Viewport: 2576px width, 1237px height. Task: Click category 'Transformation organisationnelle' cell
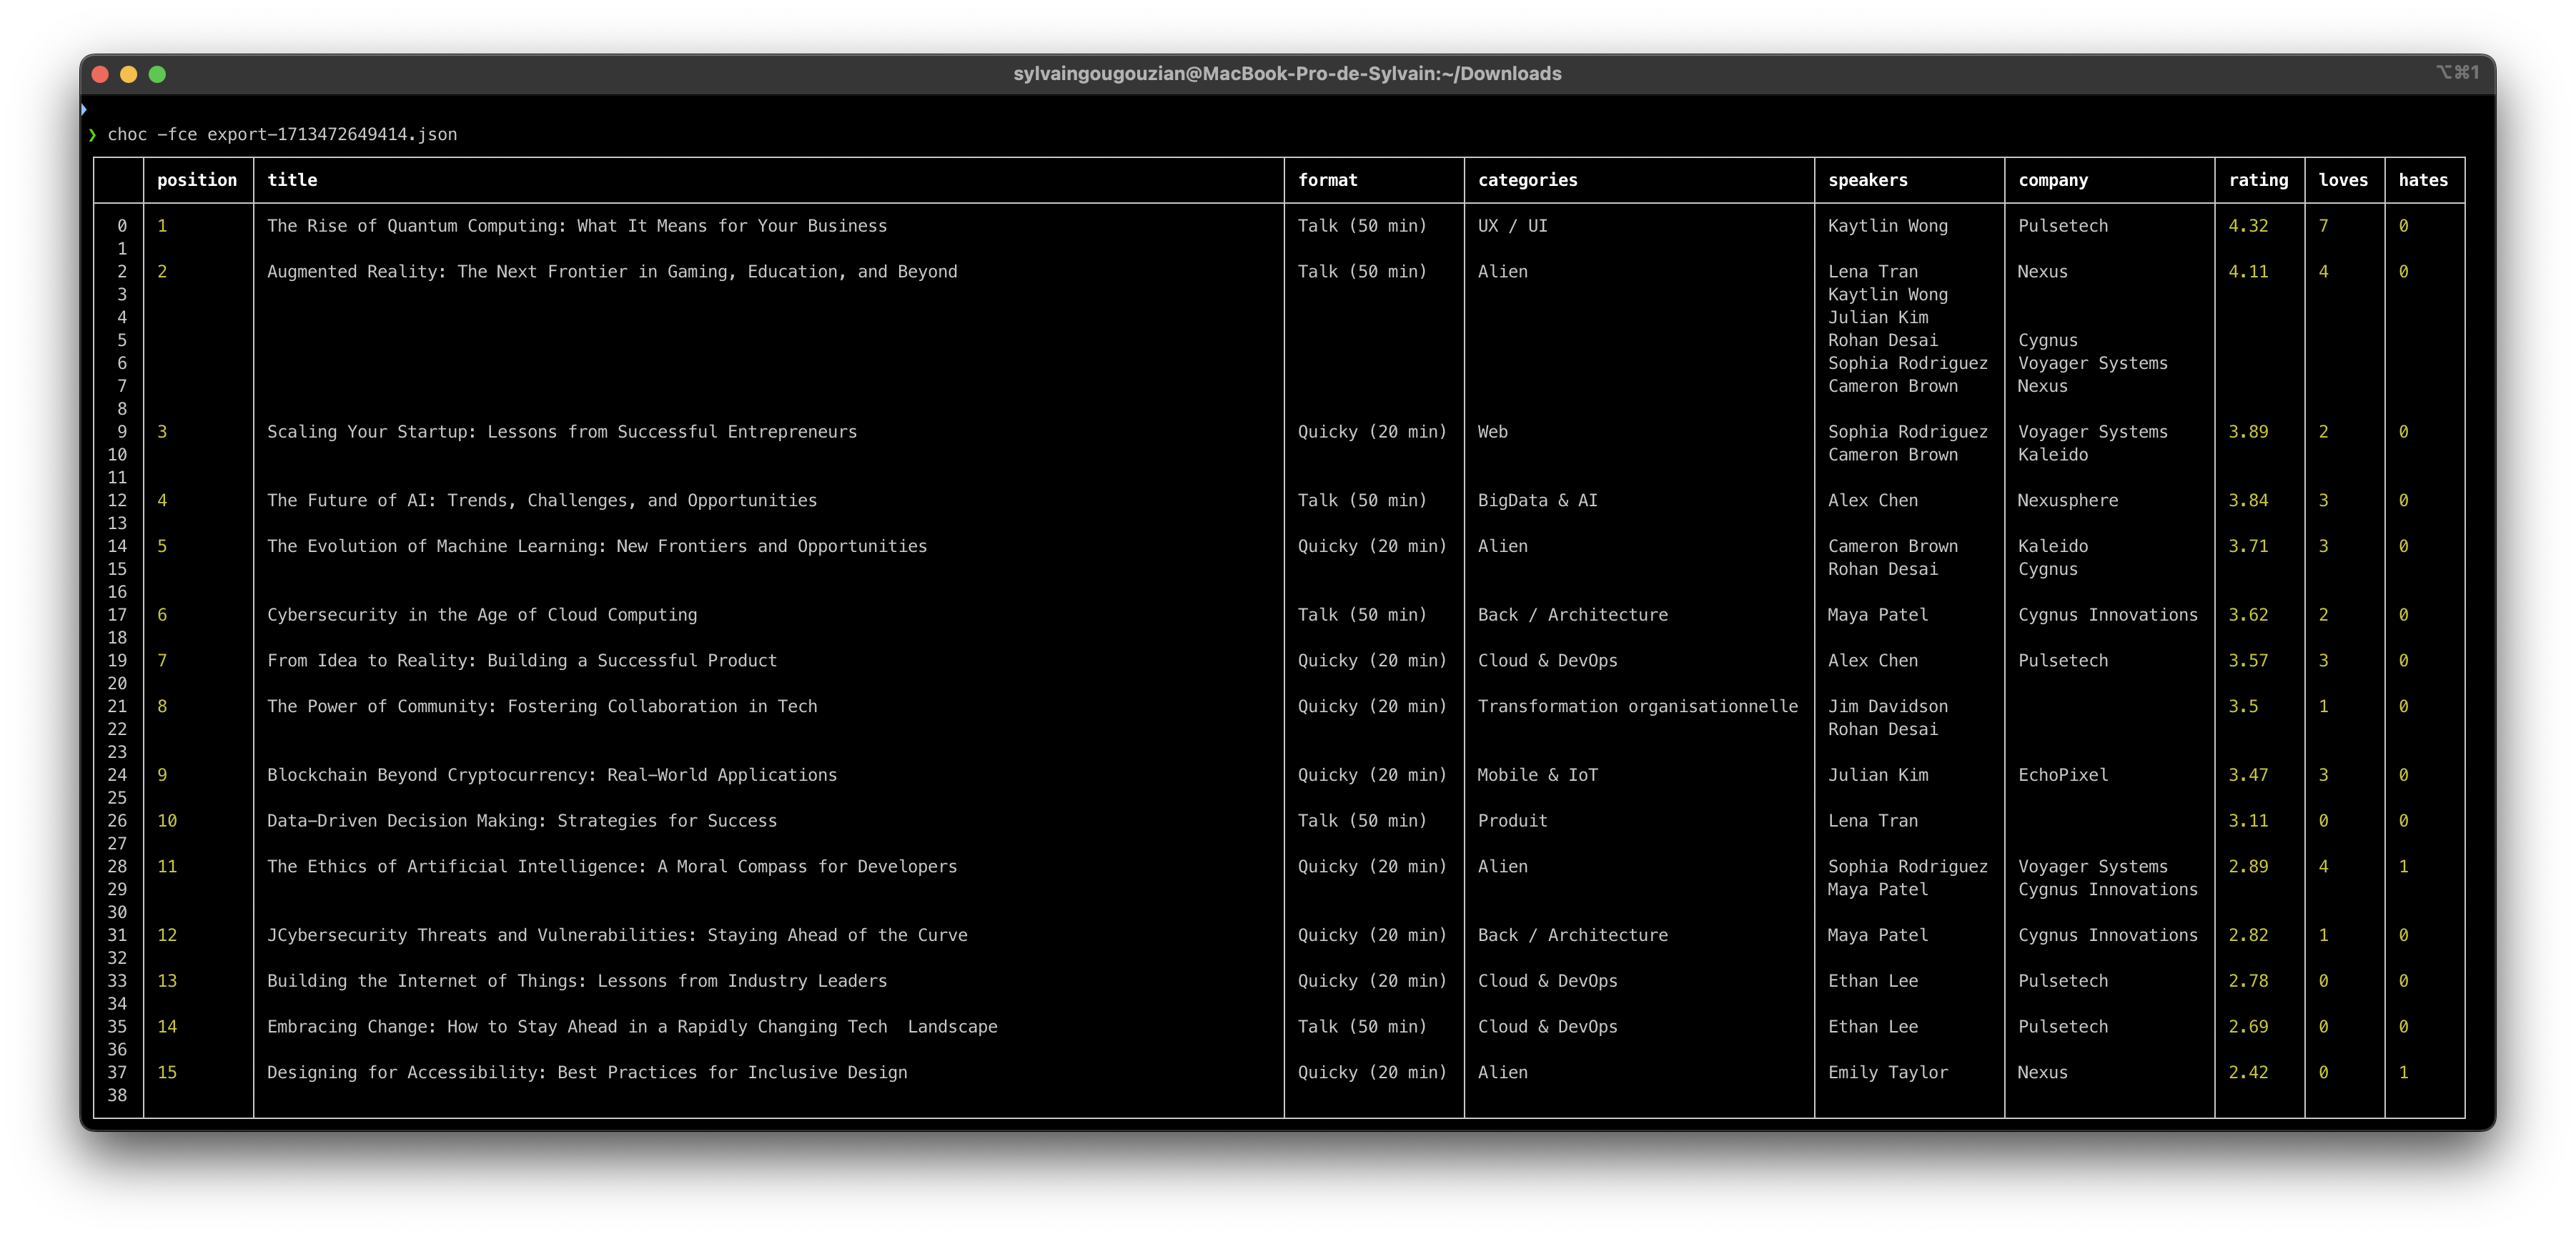click(x=1638, y=707)
